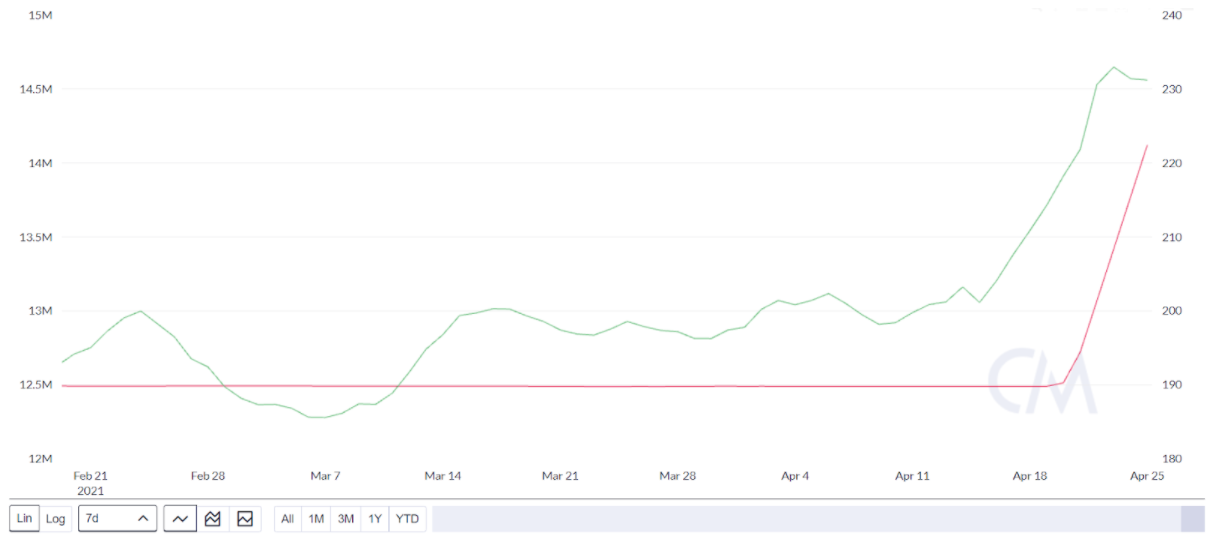Click the chevron arrow on 7d selector
Viewport: 1213px width, 541px height.
click(143, 519)
